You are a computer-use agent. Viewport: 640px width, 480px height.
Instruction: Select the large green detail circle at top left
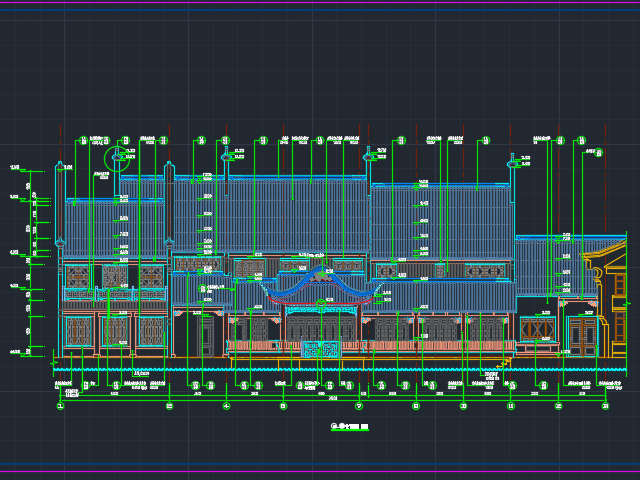click(118, 157)
